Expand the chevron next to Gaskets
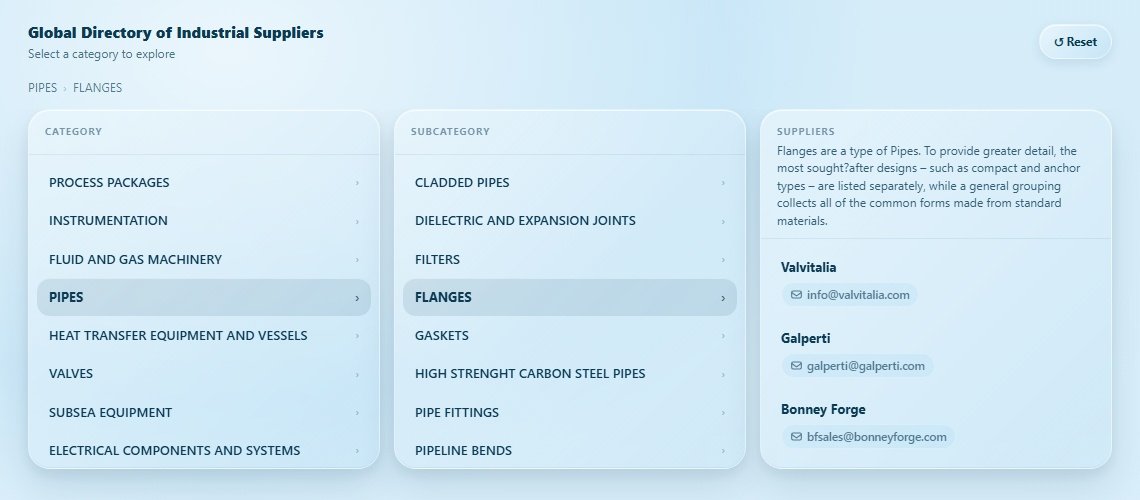 coord(723,336)
